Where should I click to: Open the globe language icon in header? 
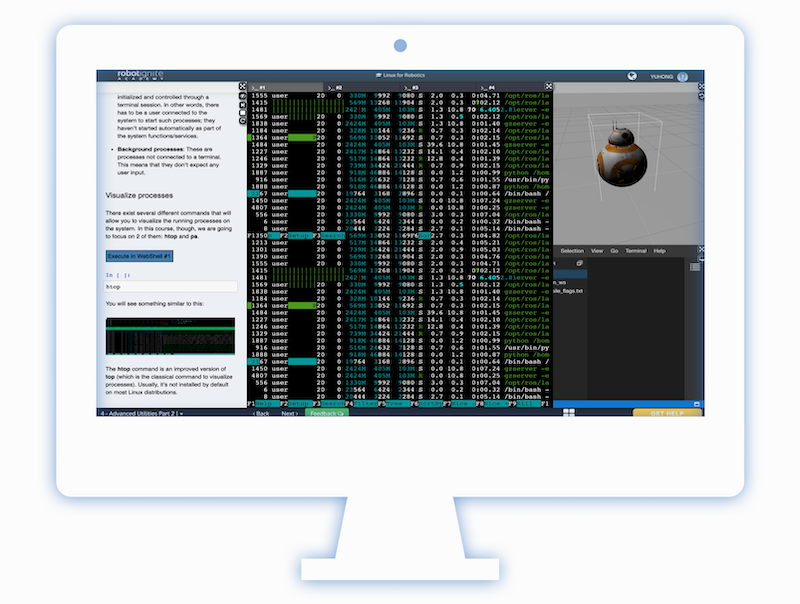pos(632,76)
